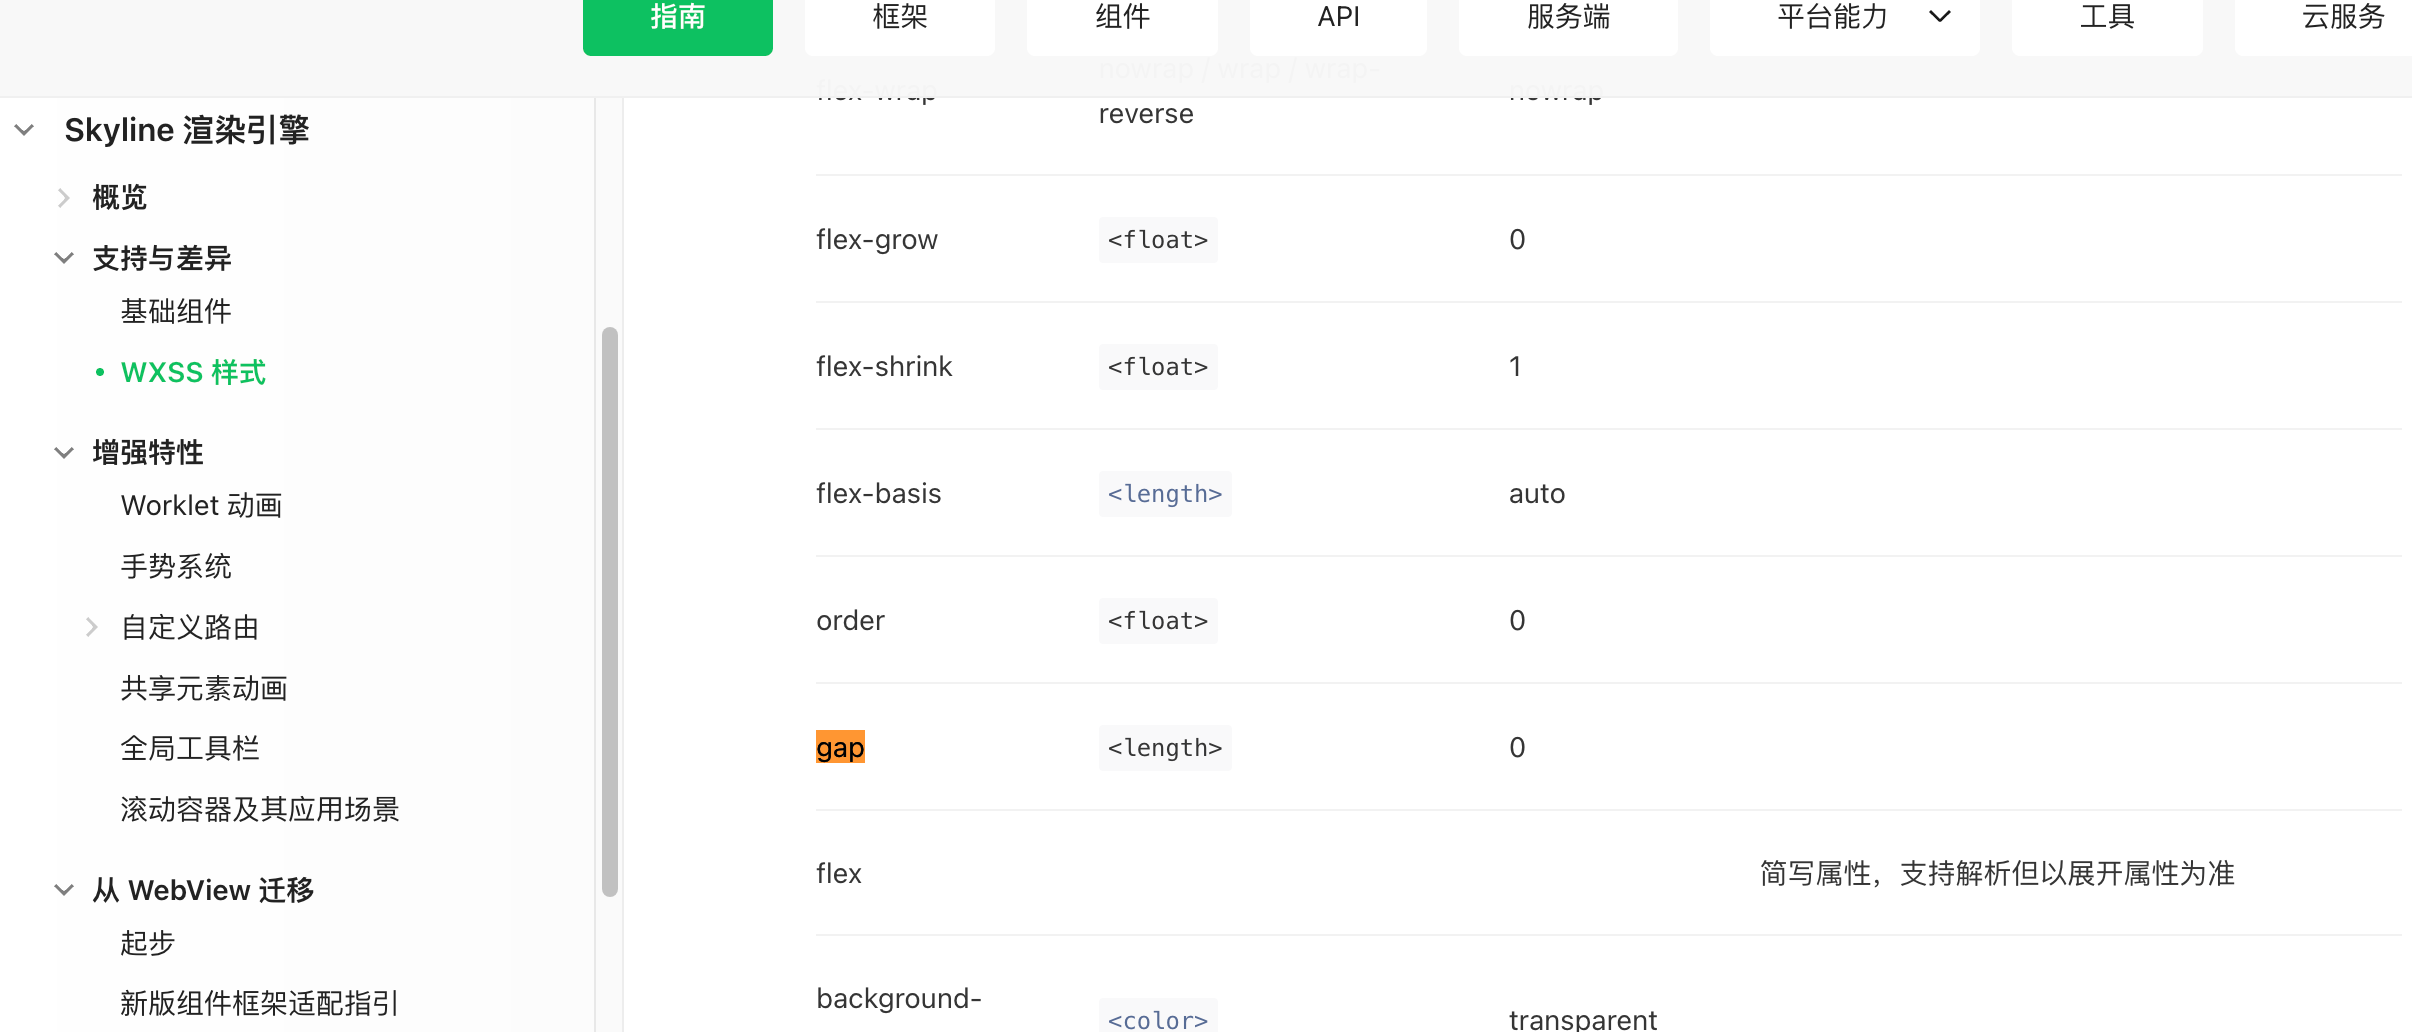This screenshot has width=2412, height=1032.
Task: Go to the API tab
Action: pyautogui.click(x=1338, y=18)
